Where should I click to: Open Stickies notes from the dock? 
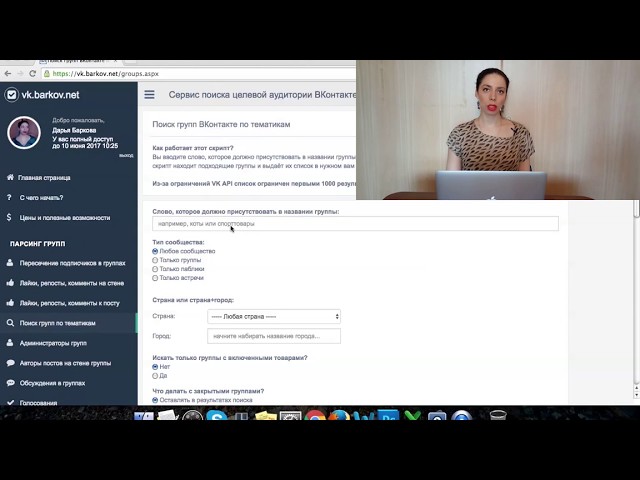pyautogui.click(x=266, y=415)
